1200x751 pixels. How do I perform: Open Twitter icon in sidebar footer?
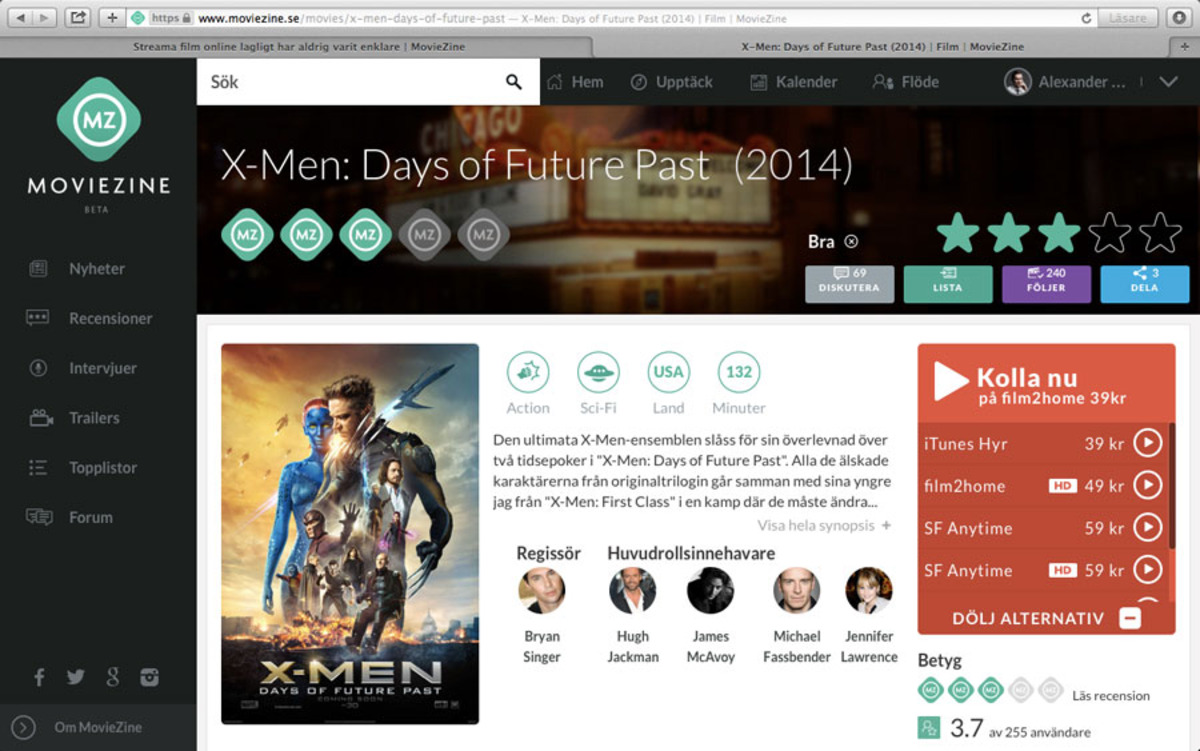[x=76, y=677]
